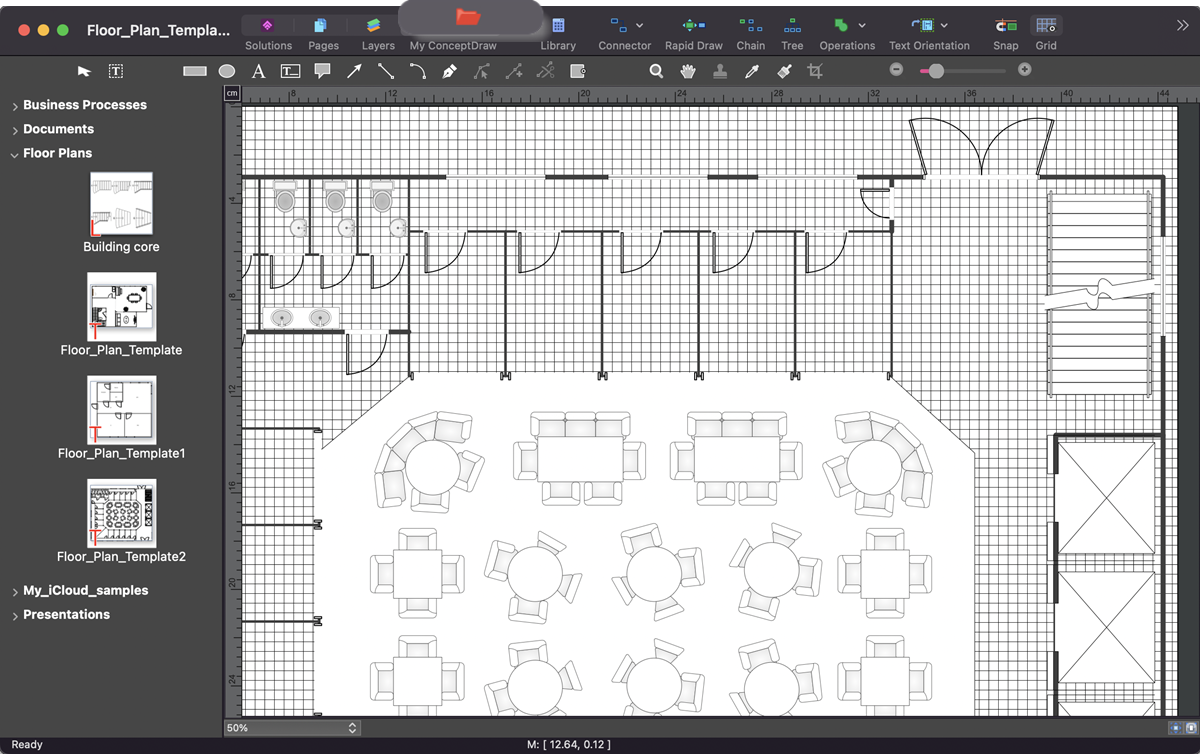Viewport: 1200px width, 754px height.
Task: Select the Format brush tool
Action: pyautogui.click(x=784, y=71)
